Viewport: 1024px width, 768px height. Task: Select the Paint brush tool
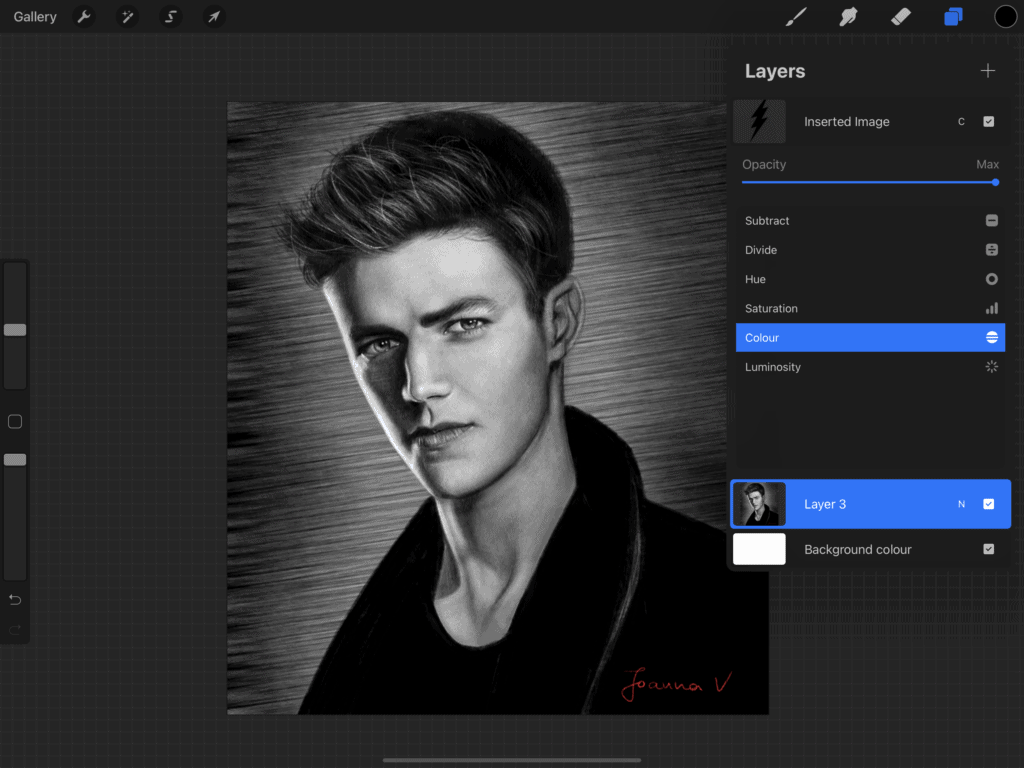(796, 17)
